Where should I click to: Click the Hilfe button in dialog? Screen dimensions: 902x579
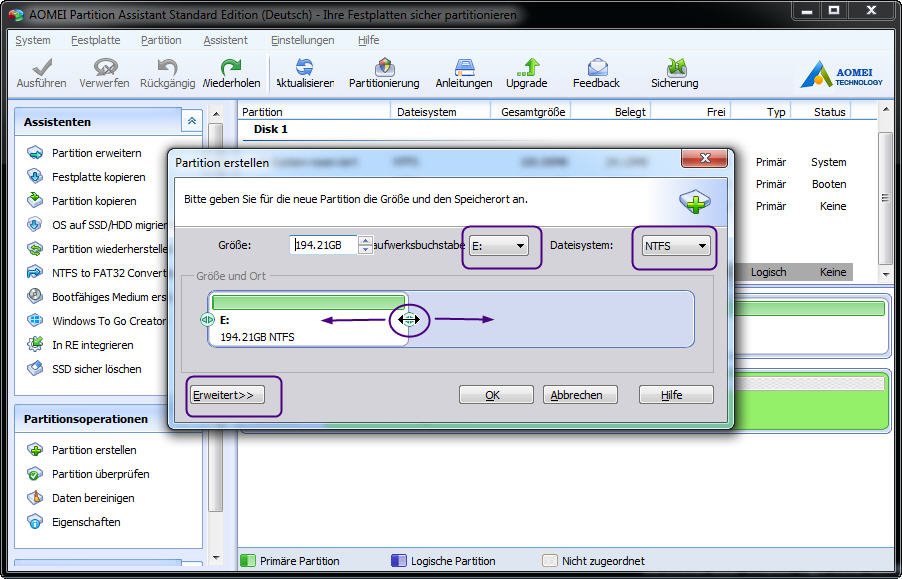(676, 395)
